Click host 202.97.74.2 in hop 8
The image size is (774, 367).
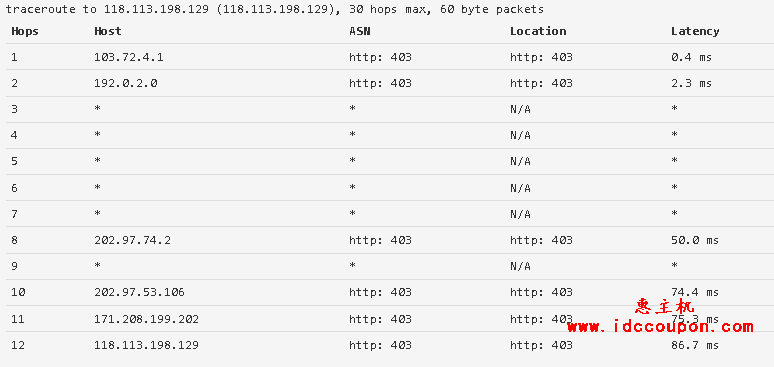(x=132, y=240)
